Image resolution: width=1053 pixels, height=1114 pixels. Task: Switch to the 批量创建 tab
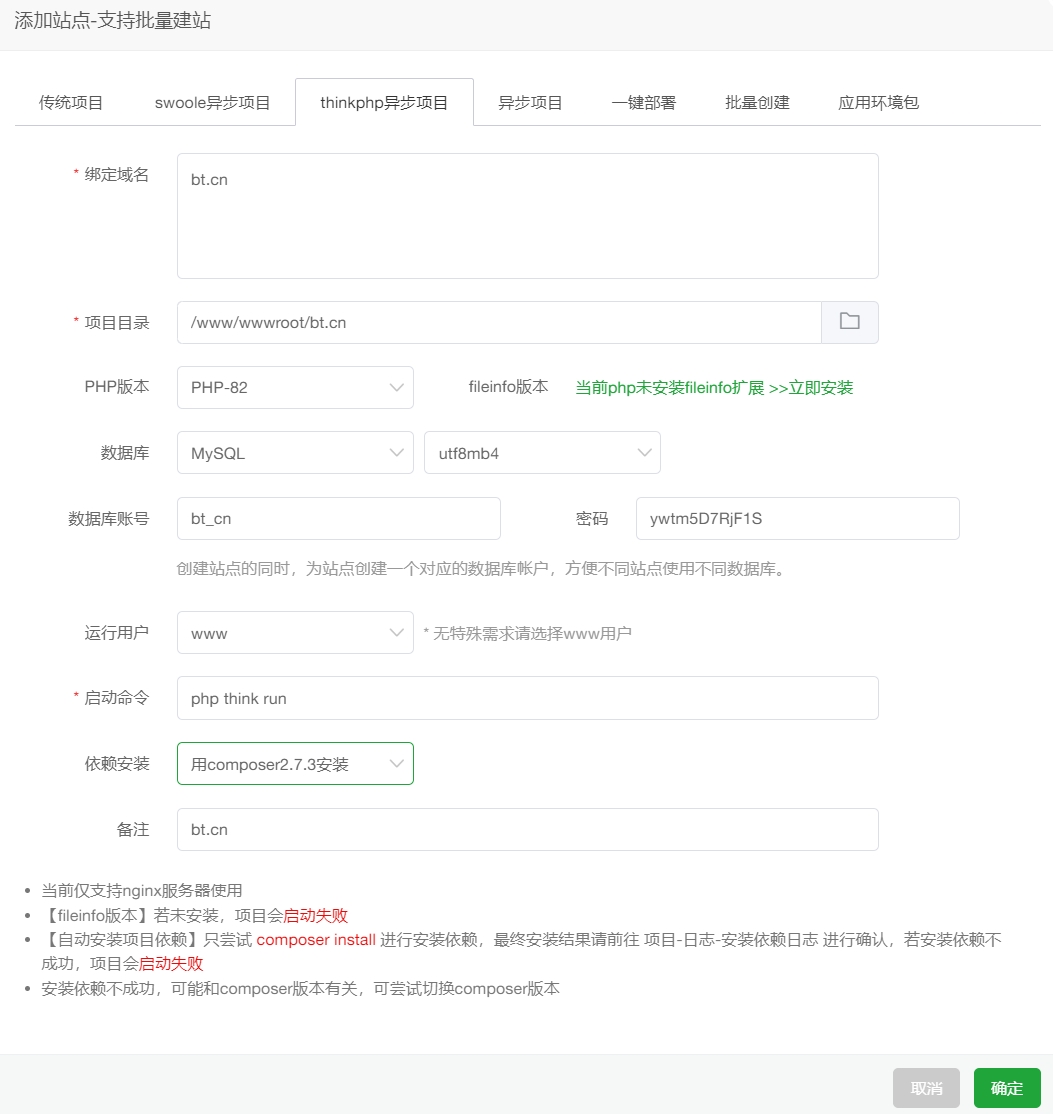click(757, 101)
